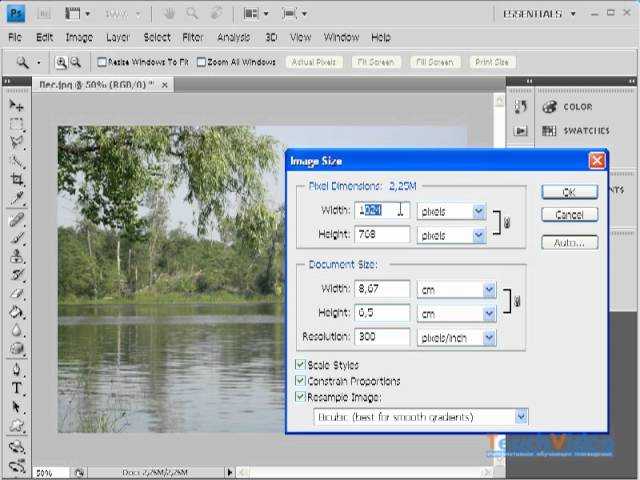Click the zoom-in magnifier in options bar
Viewport: 640px width, 480px height.
pyautogui.click(x=62, y=62)
